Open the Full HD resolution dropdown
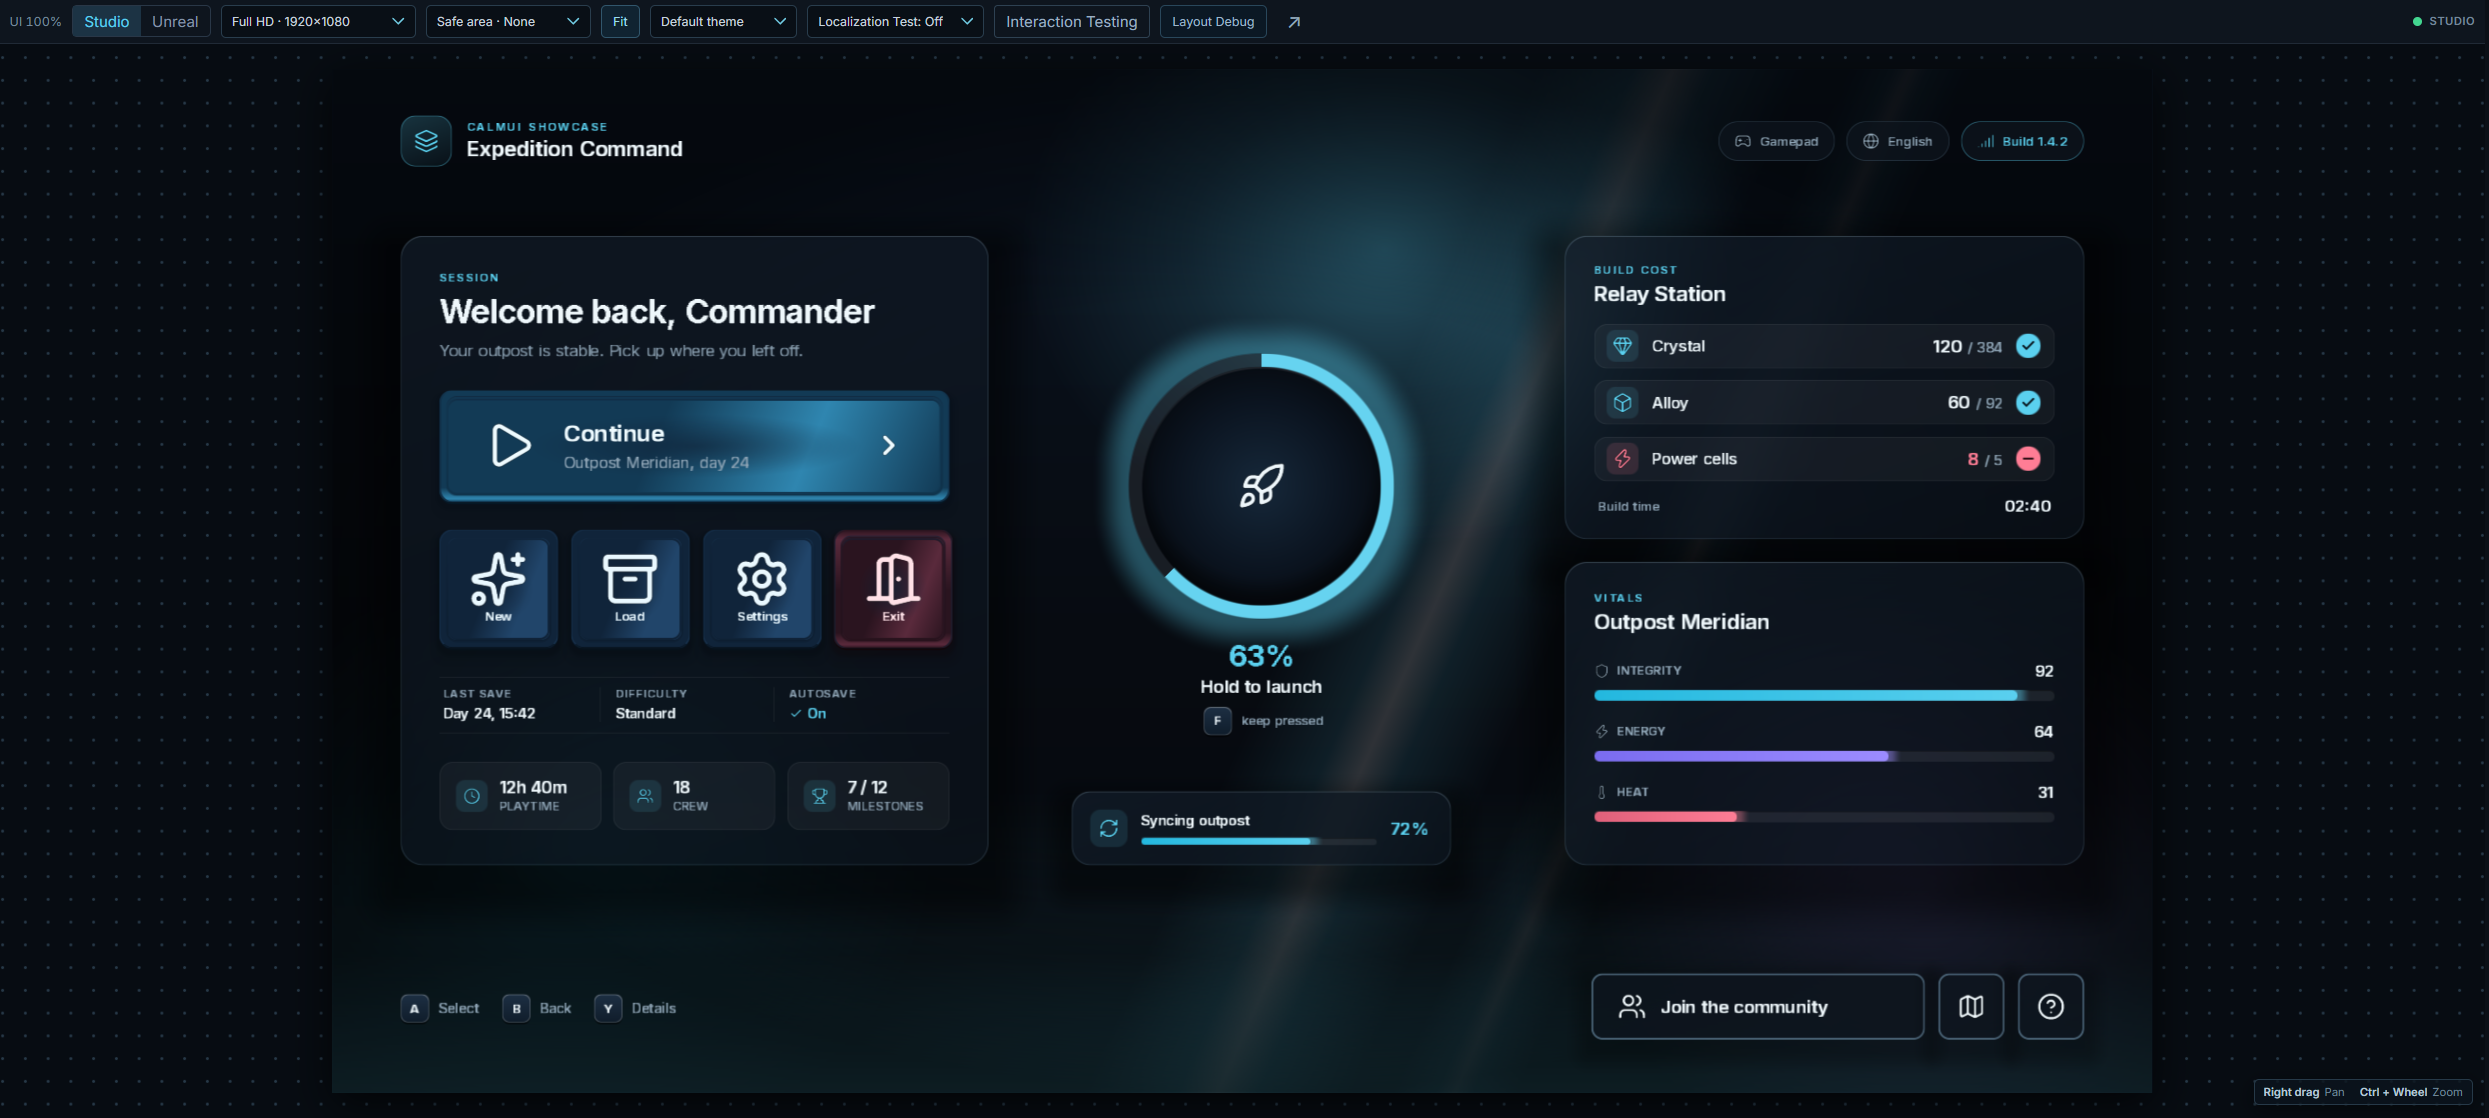 [x=318, y=22]
